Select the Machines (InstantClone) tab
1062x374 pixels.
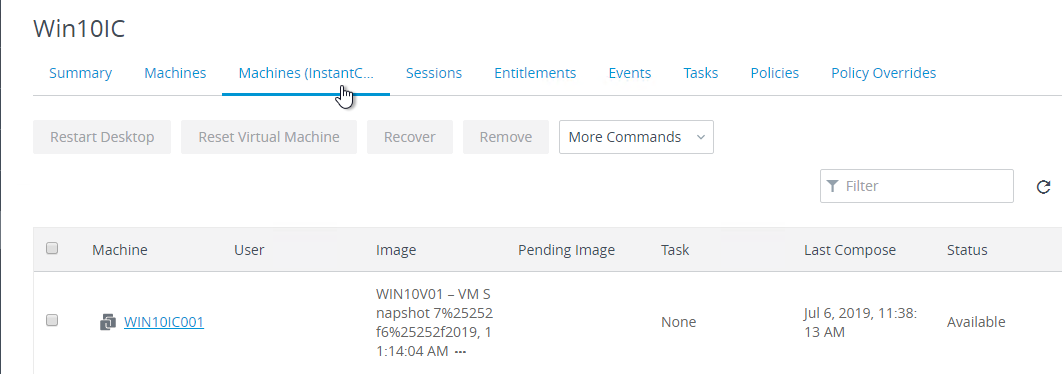coord(306,73)
